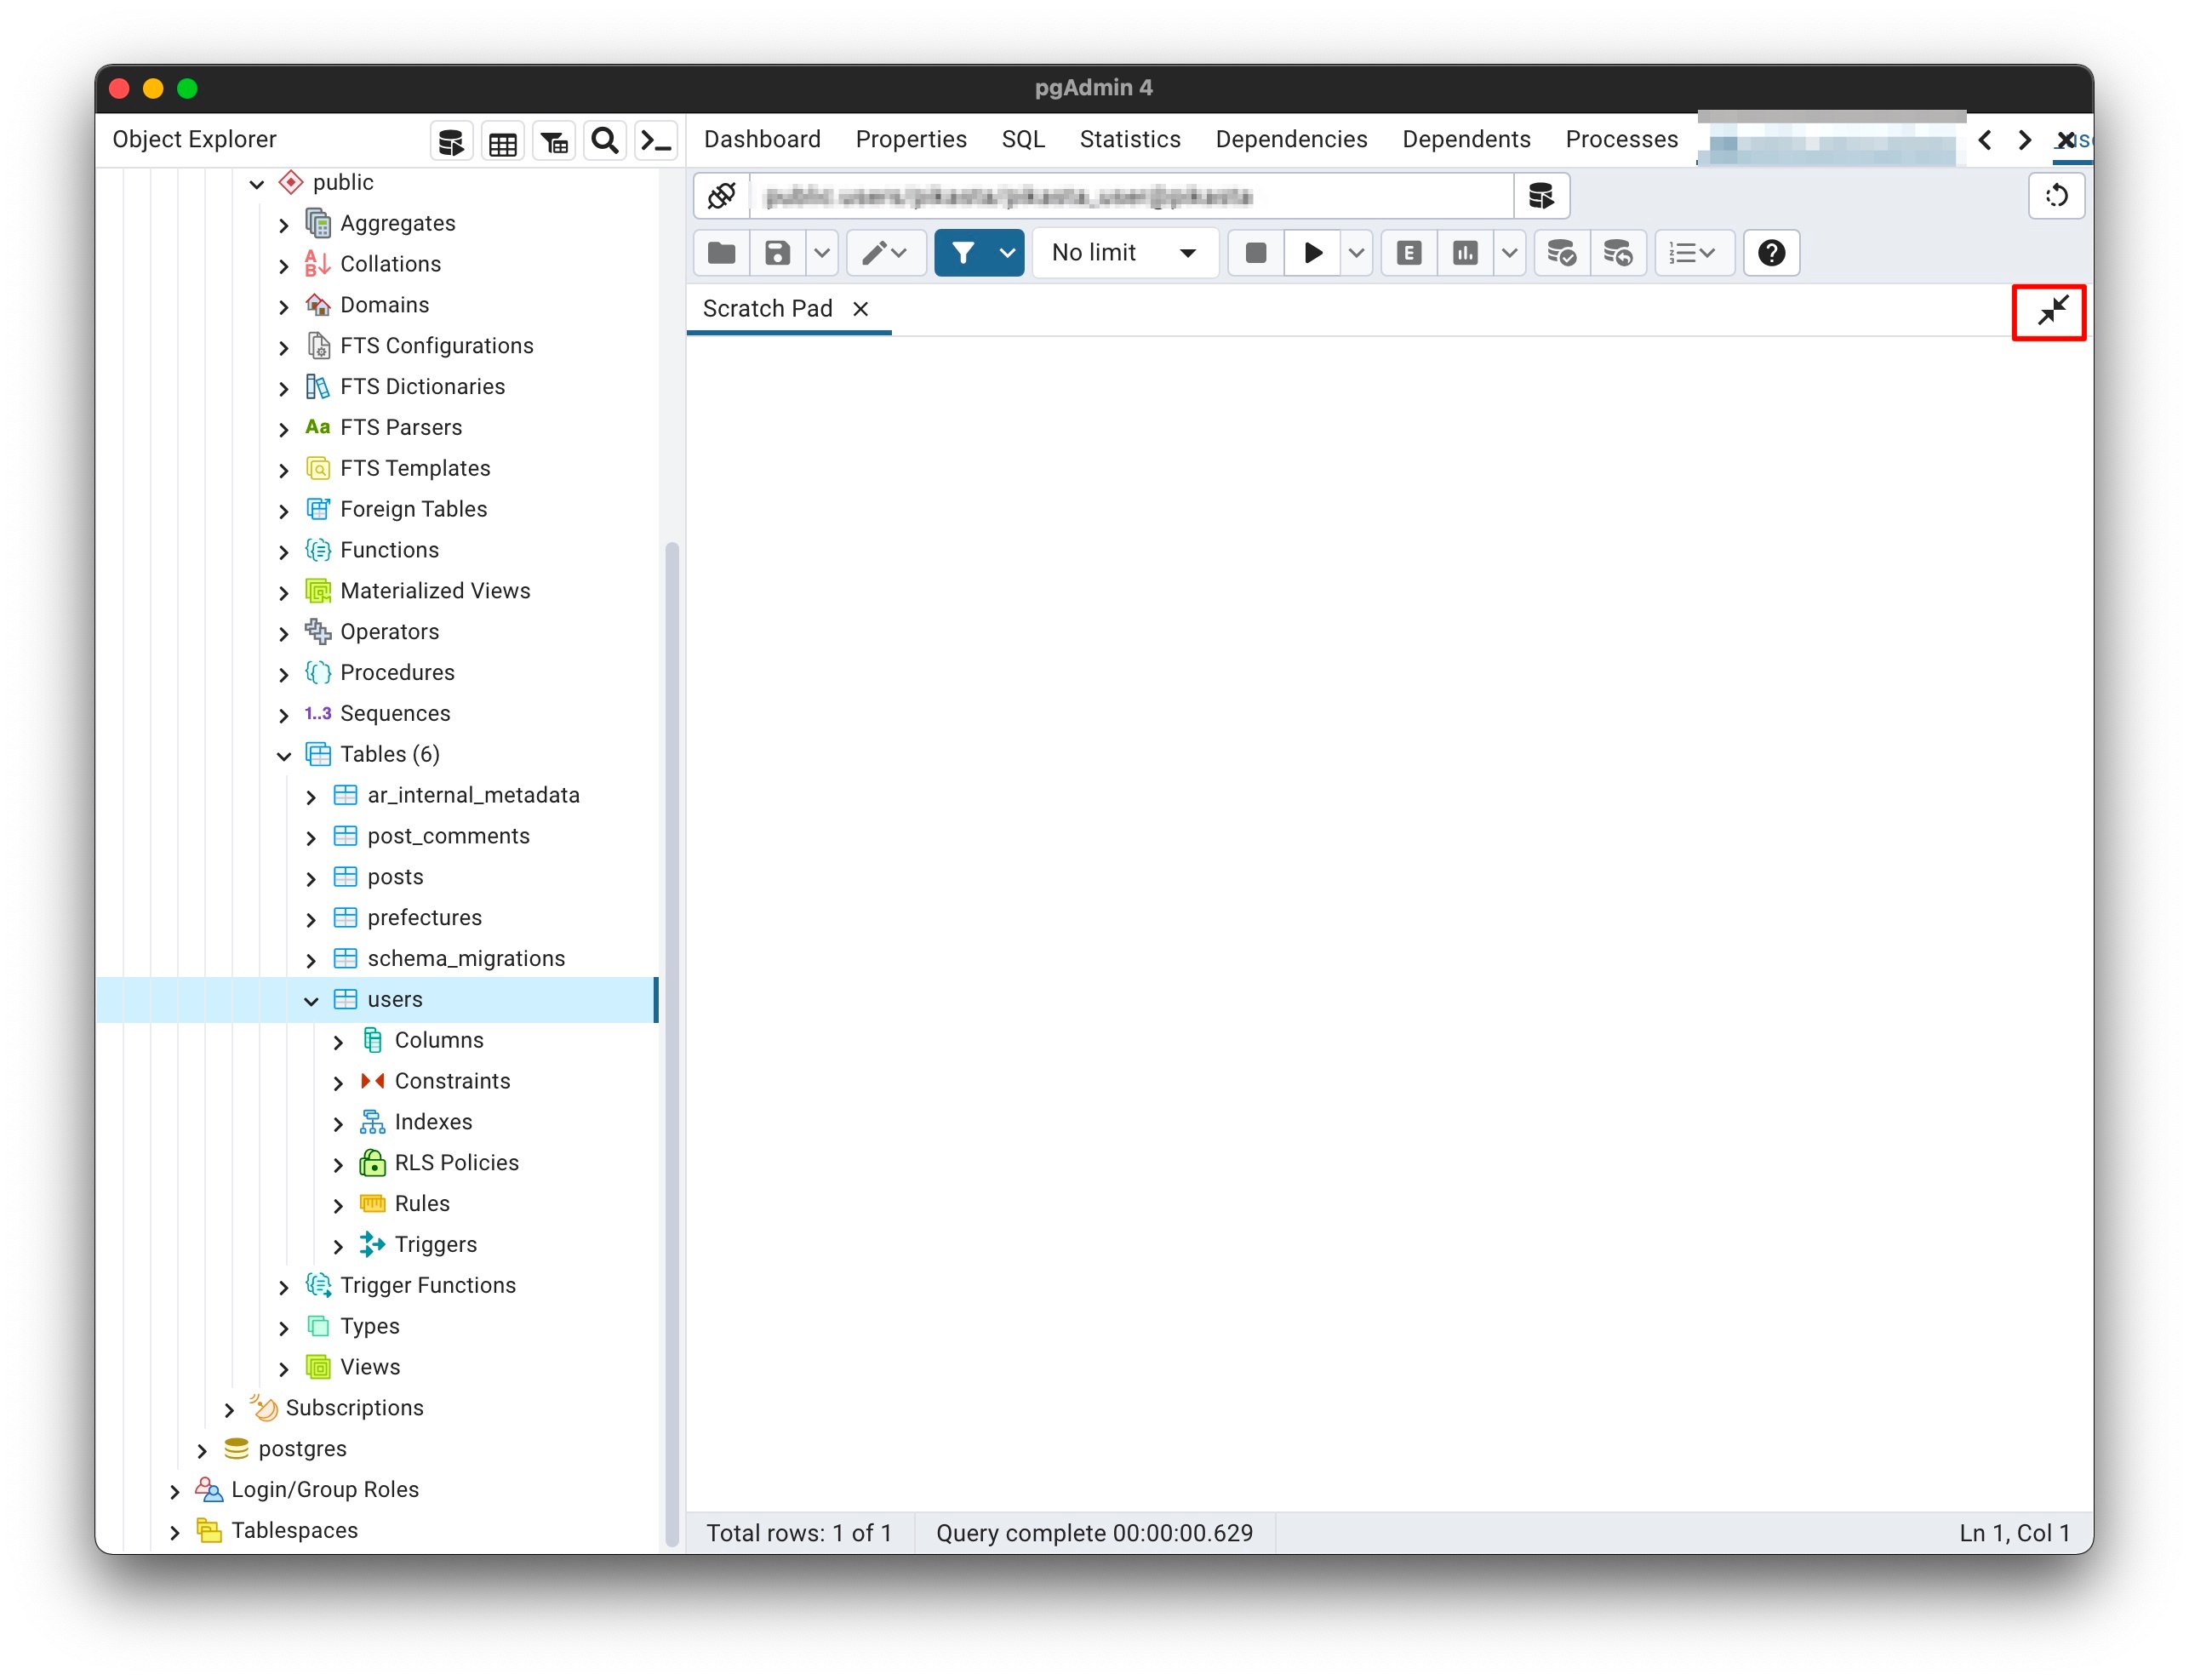Click the Explain query E button

click(1408, 253)
